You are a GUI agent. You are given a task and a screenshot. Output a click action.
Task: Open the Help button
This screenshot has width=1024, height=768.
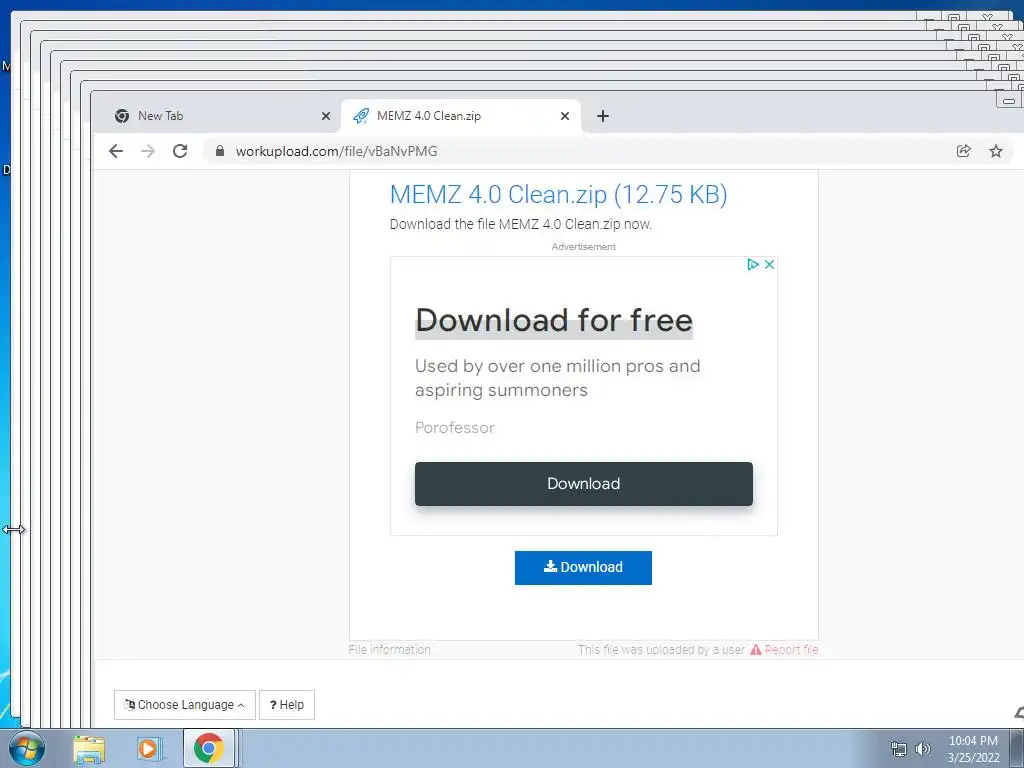[x=287, y=705]
